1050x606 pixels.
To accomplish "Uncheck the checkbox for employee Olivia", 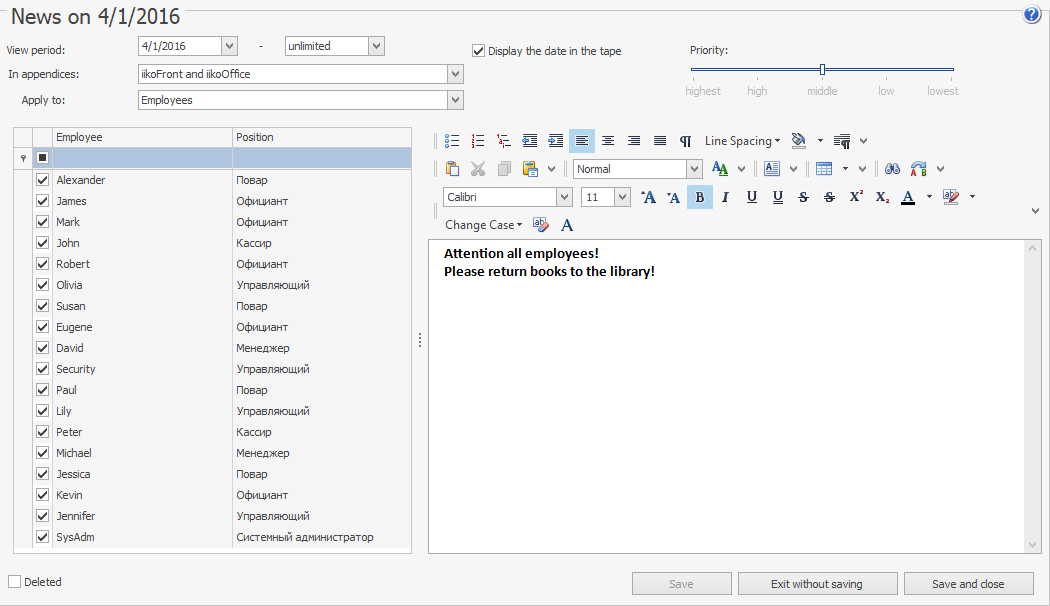I will pyautogui.click(x=42, y=285).
